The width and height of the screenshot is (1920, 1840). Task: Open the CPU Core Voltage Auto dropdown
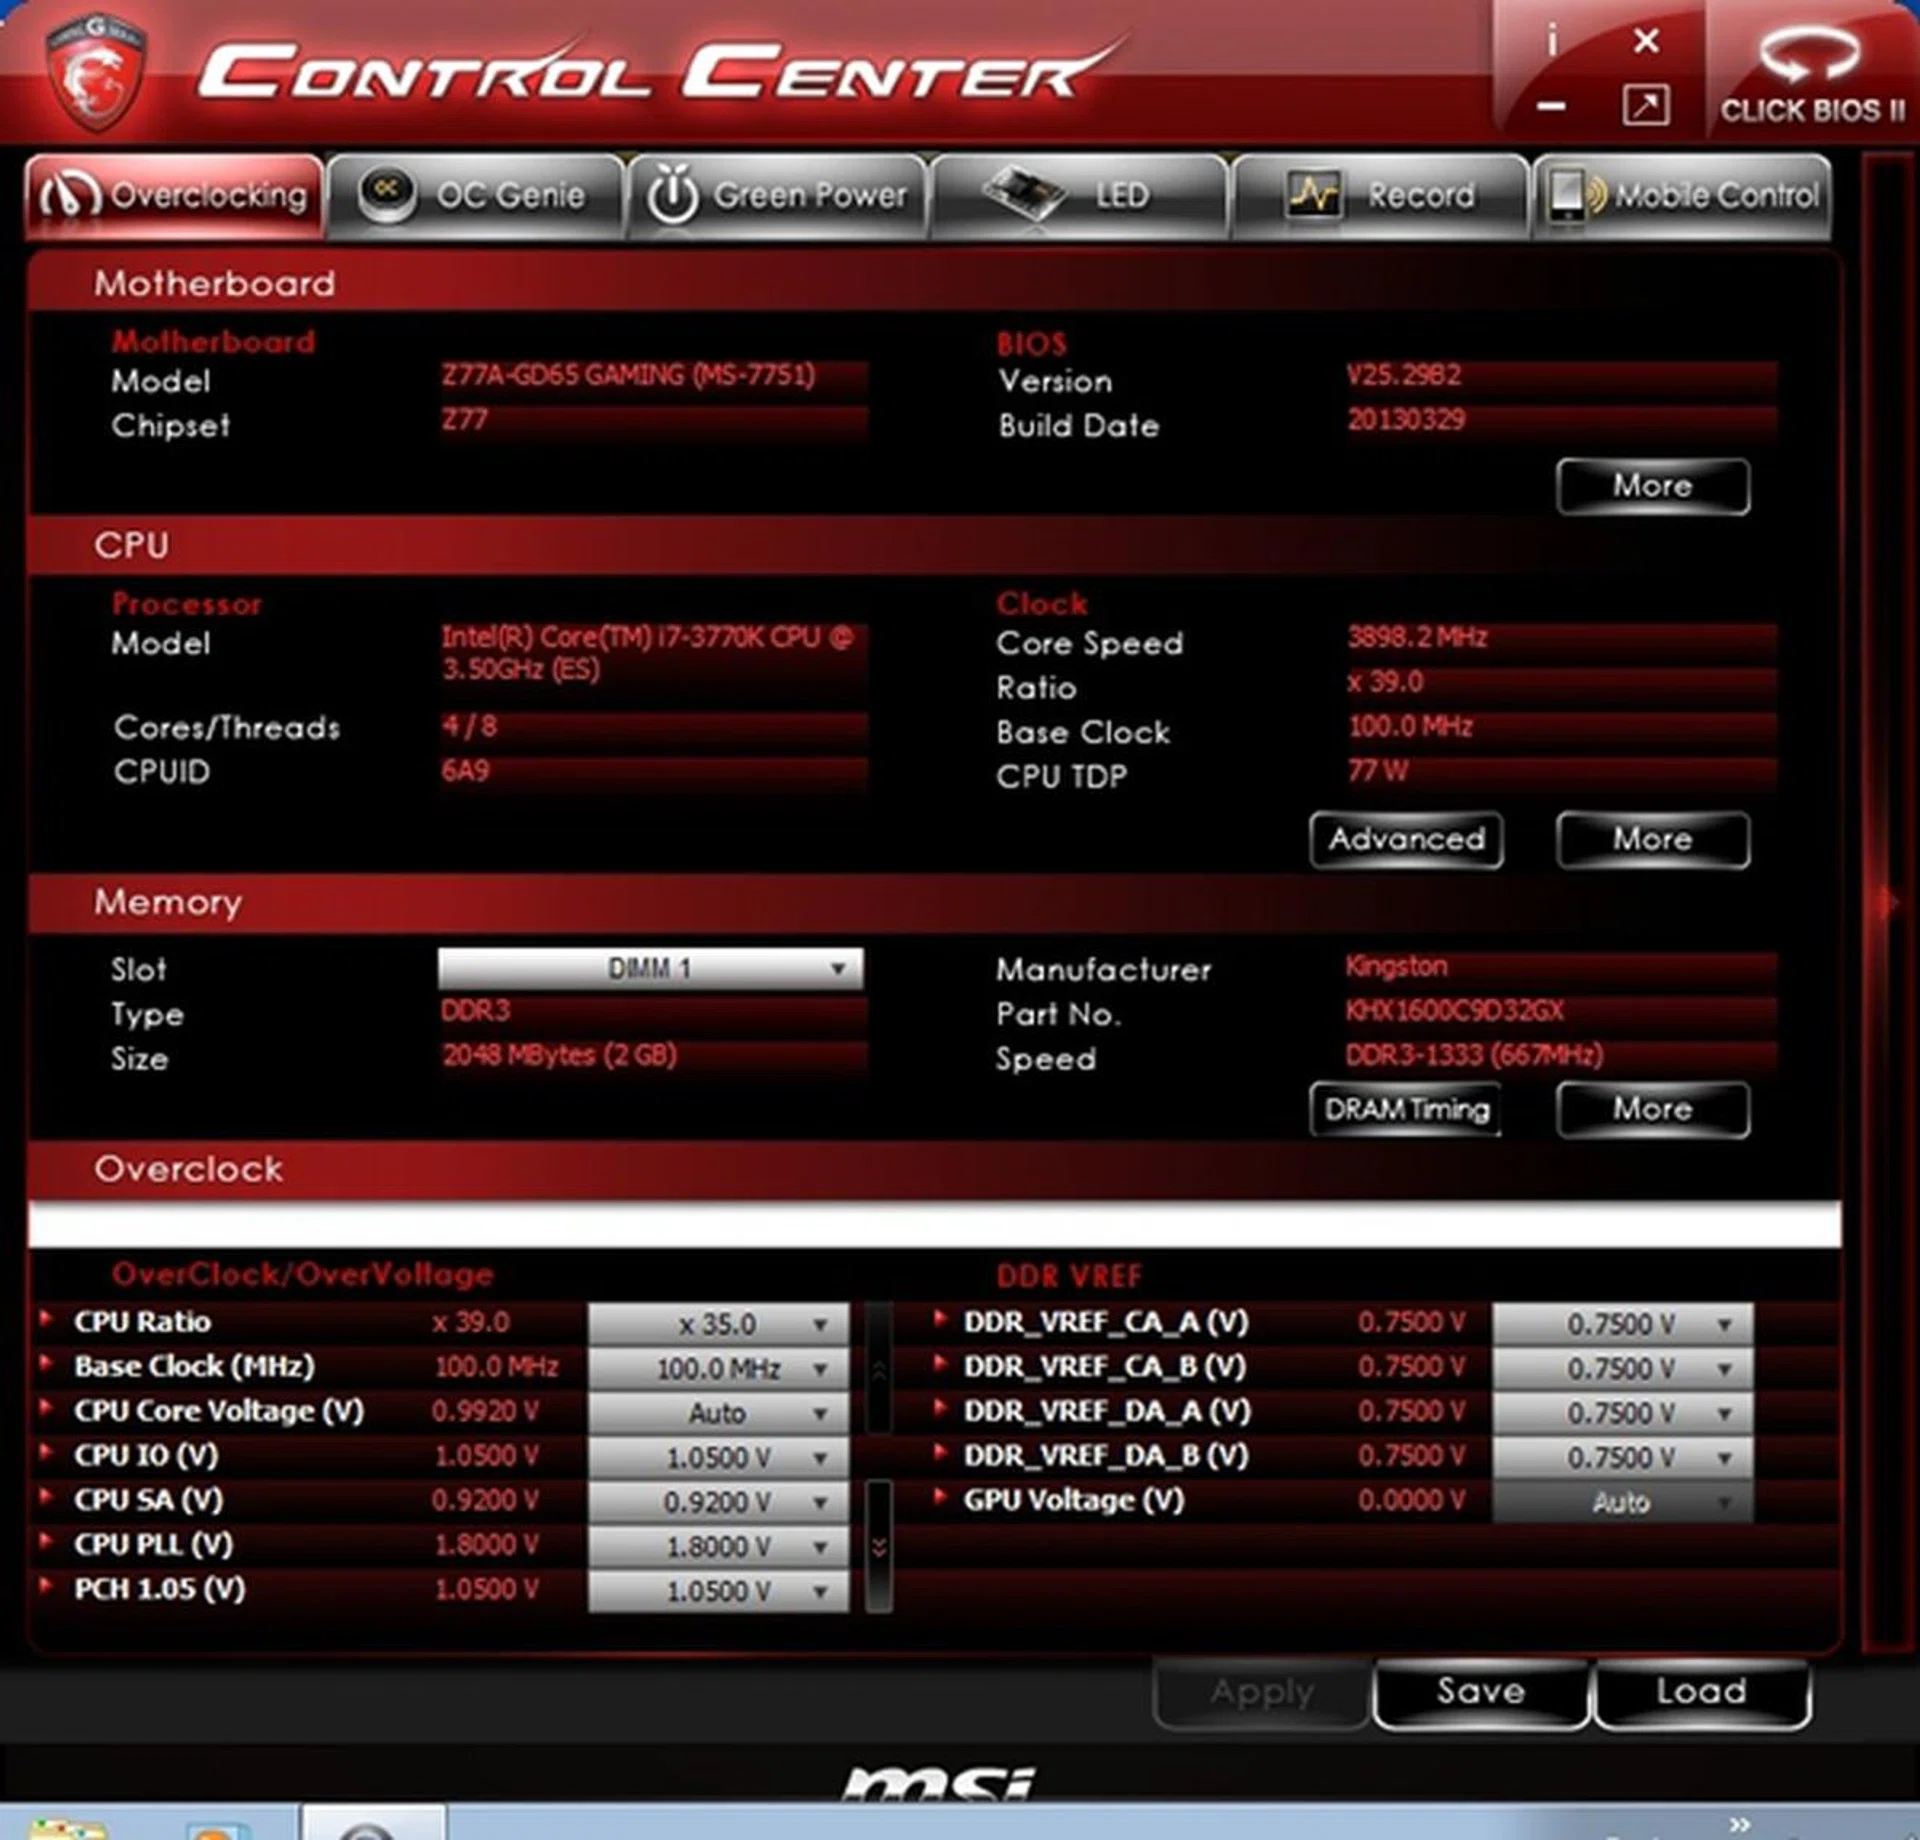click(x=718, y=1413)
